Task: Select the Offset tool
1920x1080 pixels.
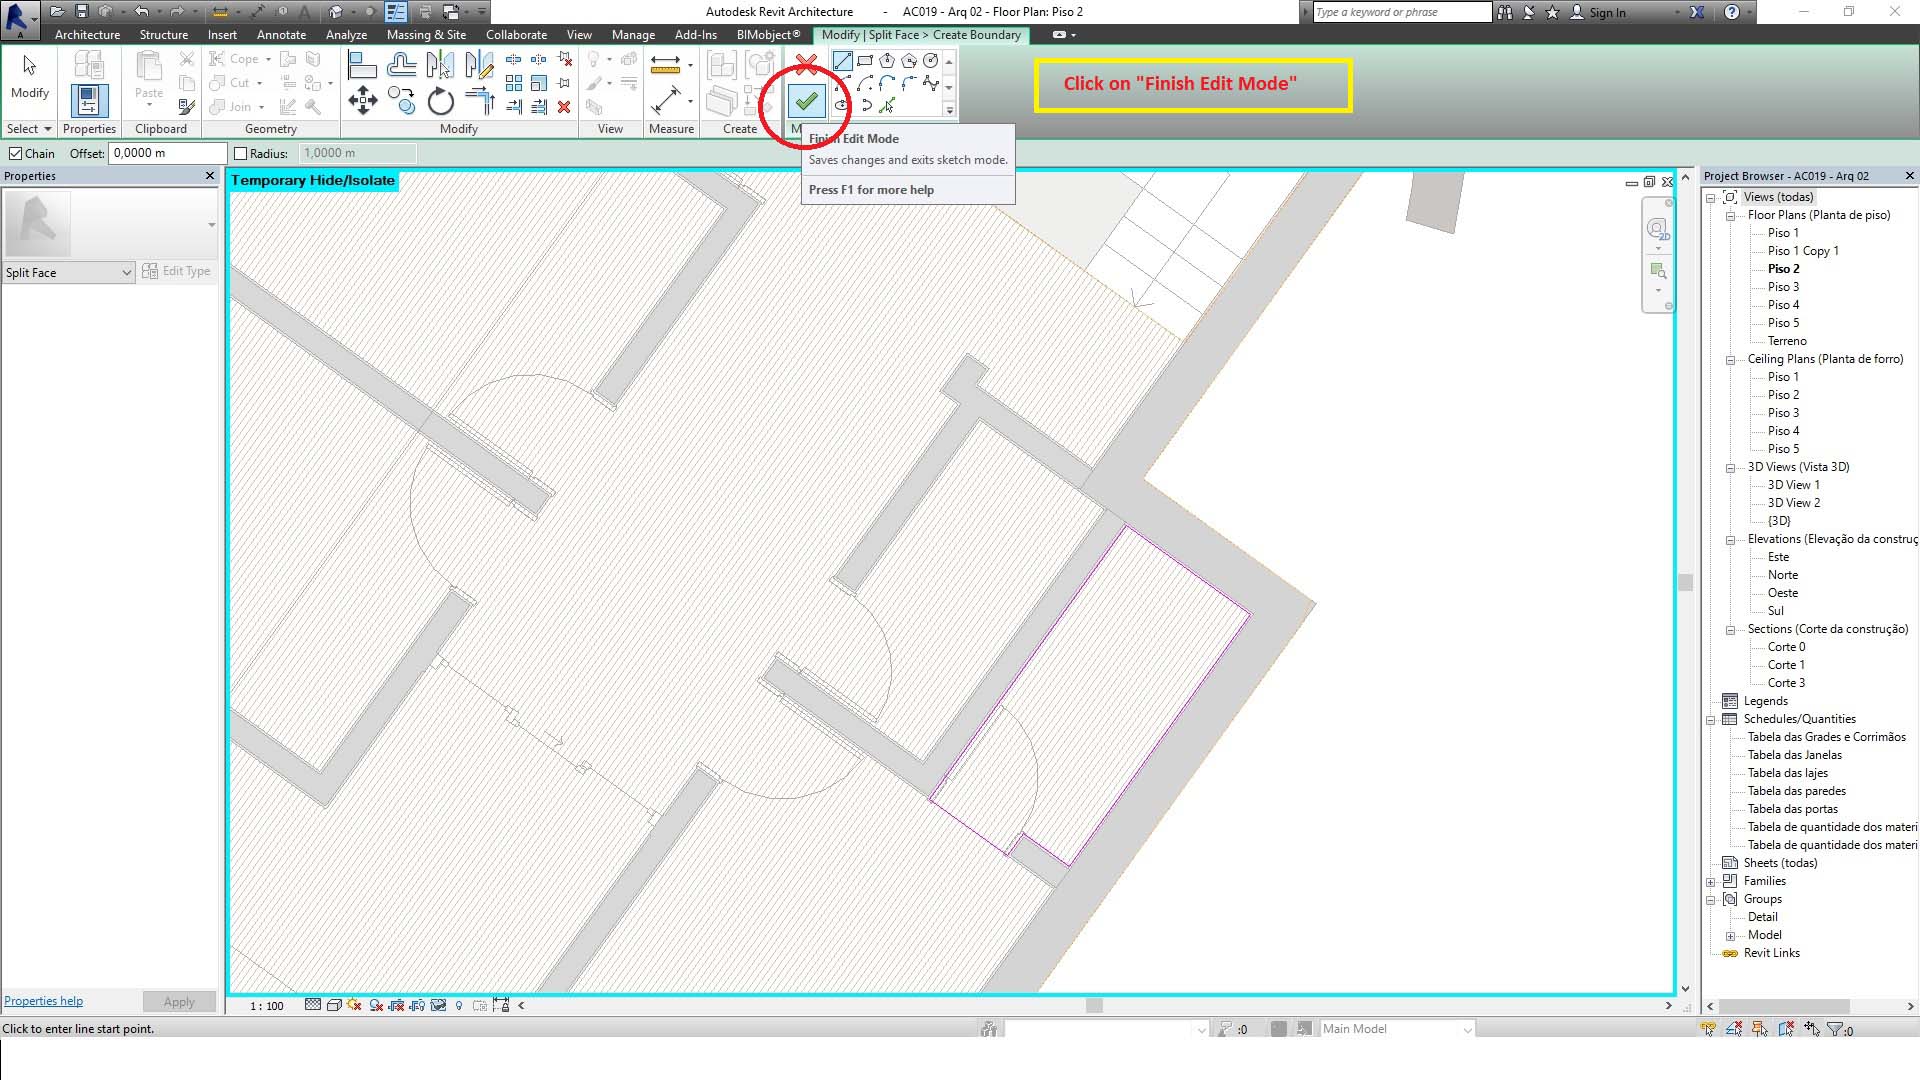Action: [401, 66]
